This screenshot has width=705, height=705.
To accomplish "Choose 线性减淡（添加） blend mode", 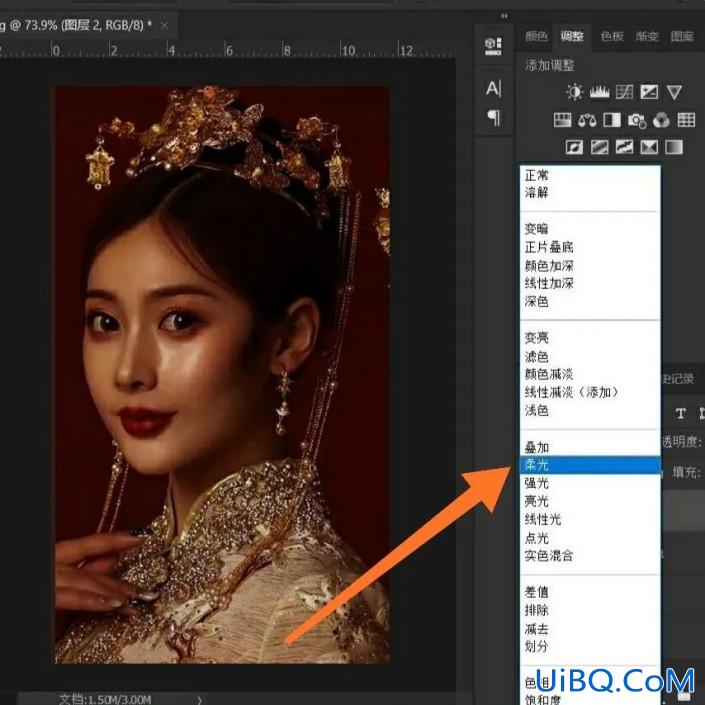I will coord(590,392).
